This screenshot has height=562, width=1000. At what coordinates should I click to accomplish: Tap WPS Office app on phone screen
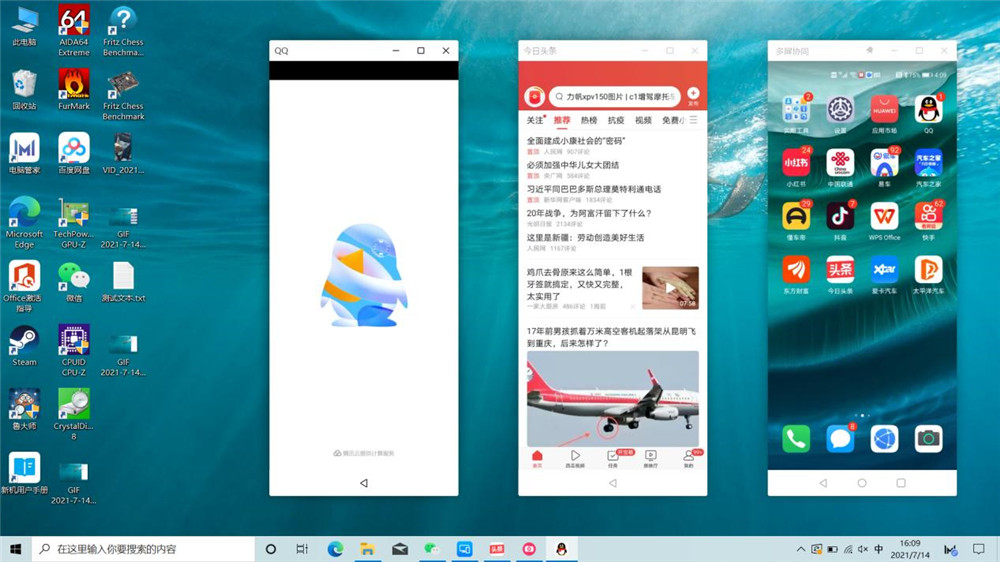[x=884, y=217]
